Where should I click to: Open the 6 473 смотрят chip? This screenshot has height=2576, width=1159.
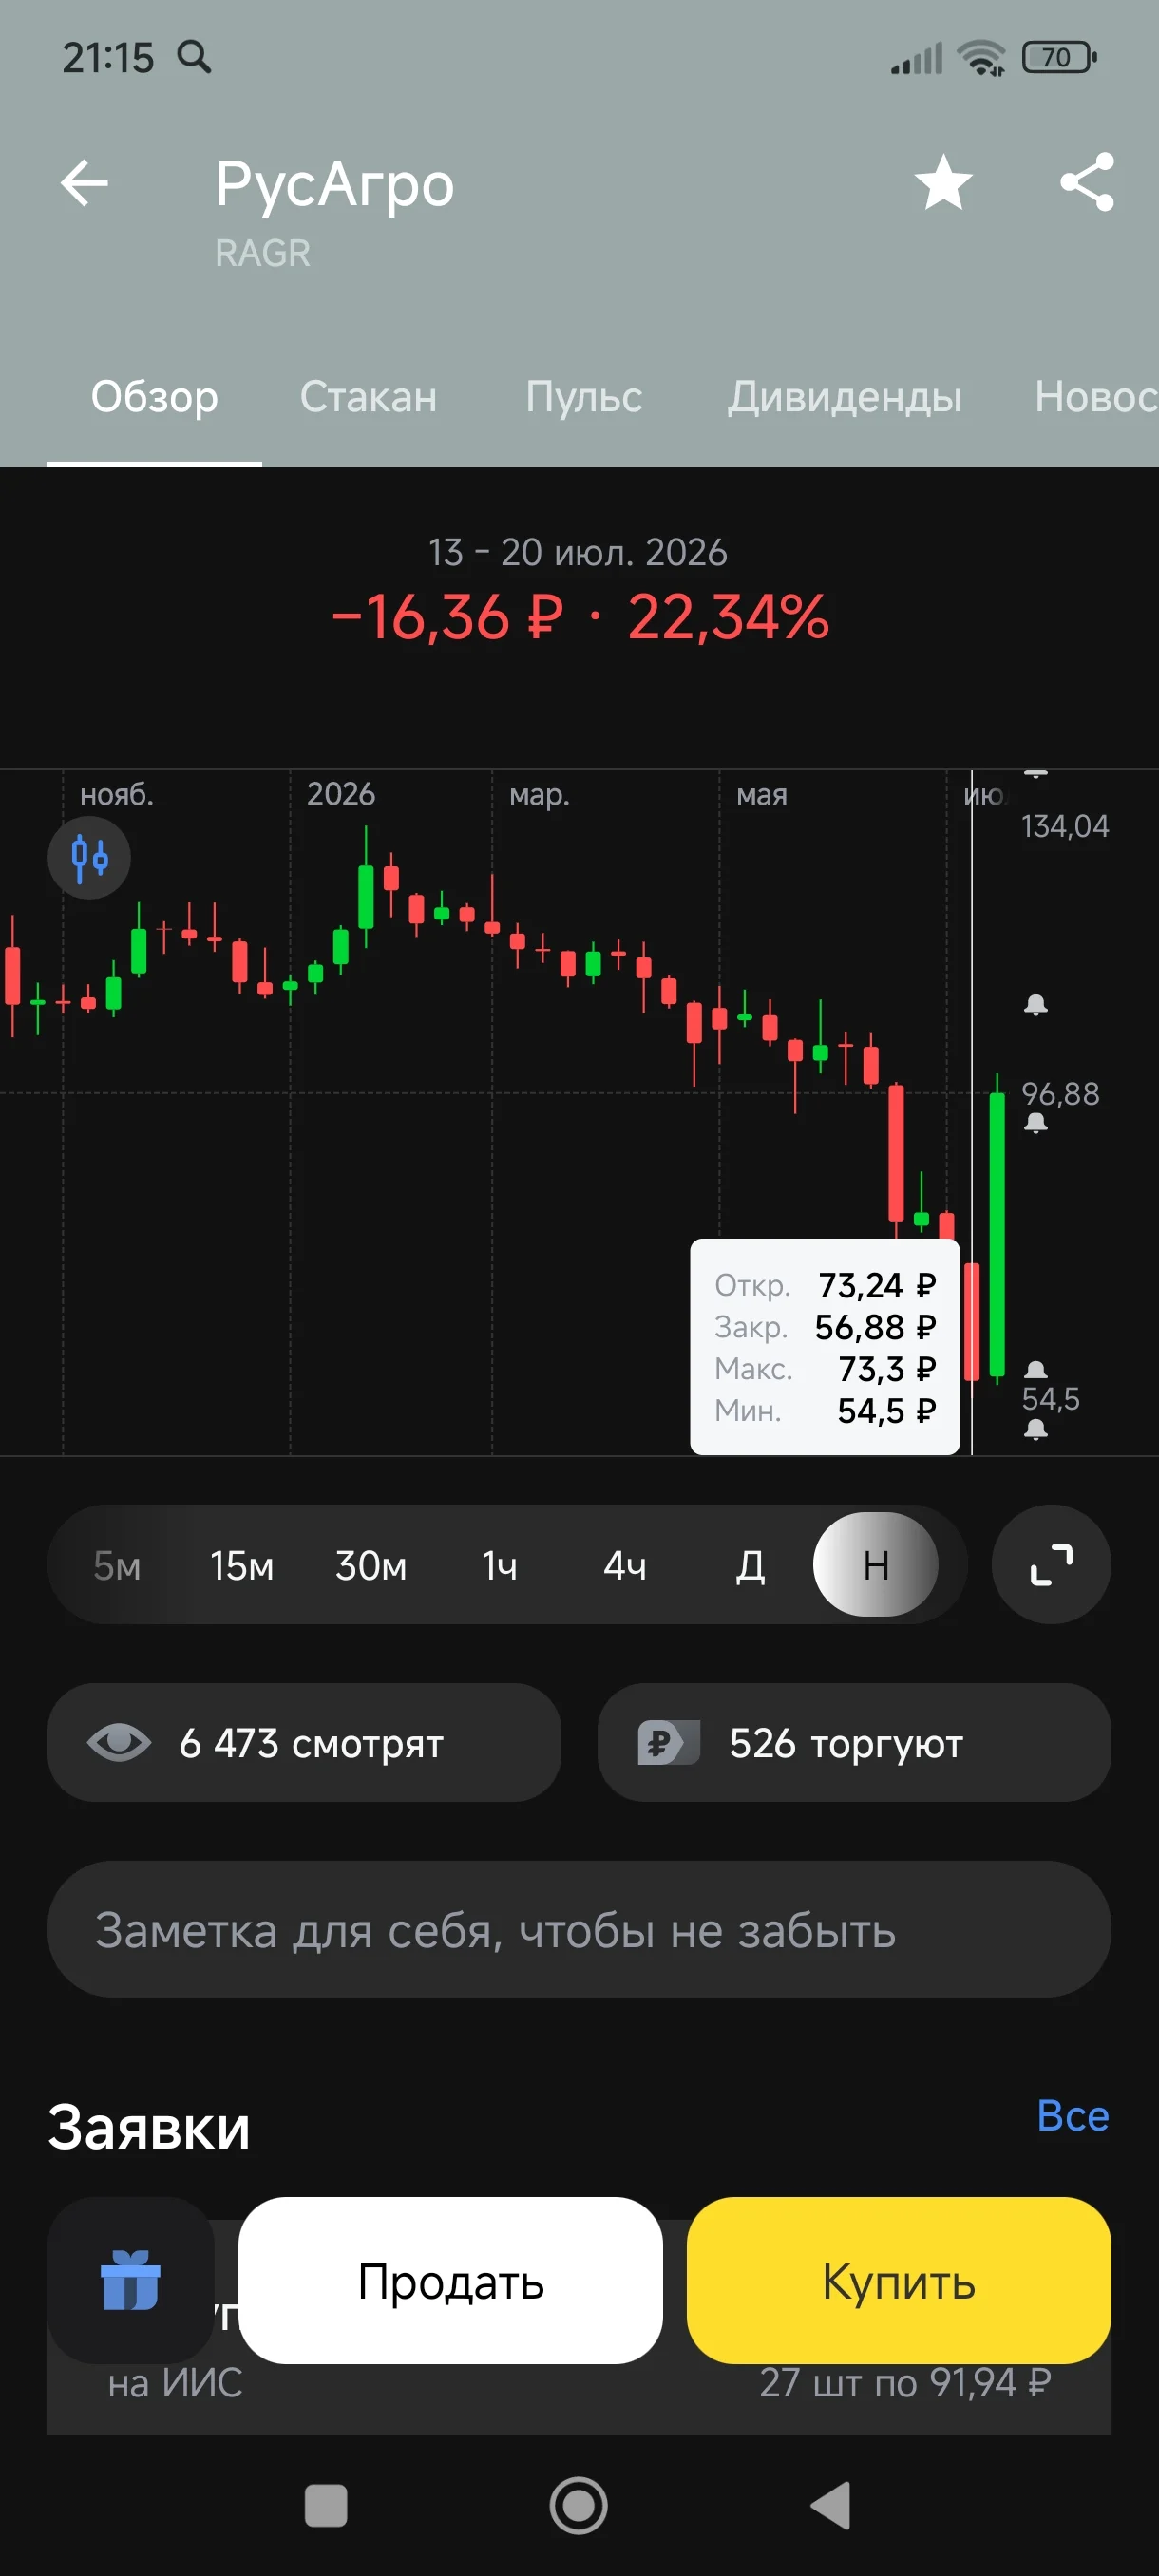coord(304,1743)
